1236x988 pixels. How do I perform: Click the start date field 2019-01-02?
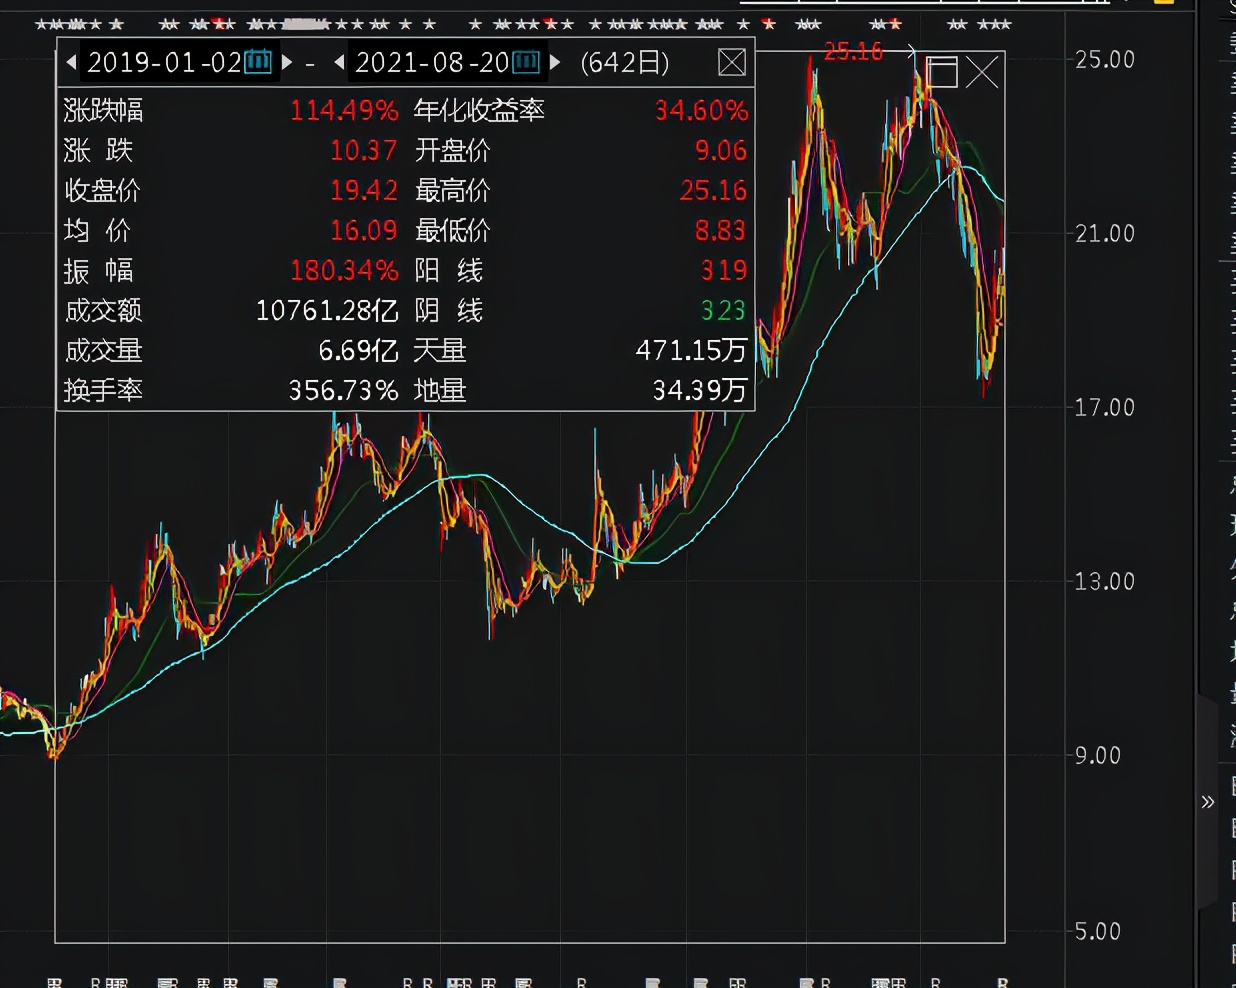pos(164,63)
